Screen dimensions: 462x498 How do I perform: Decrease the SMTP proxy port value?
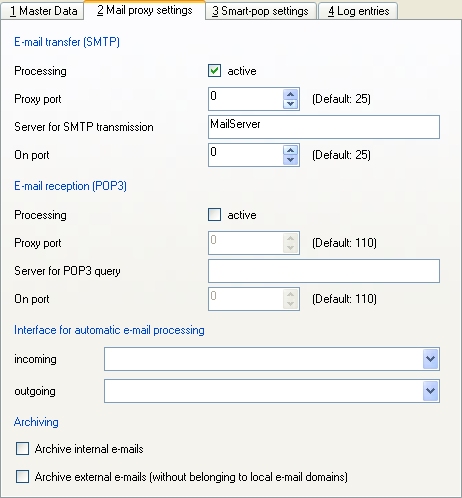click(290, 104)
